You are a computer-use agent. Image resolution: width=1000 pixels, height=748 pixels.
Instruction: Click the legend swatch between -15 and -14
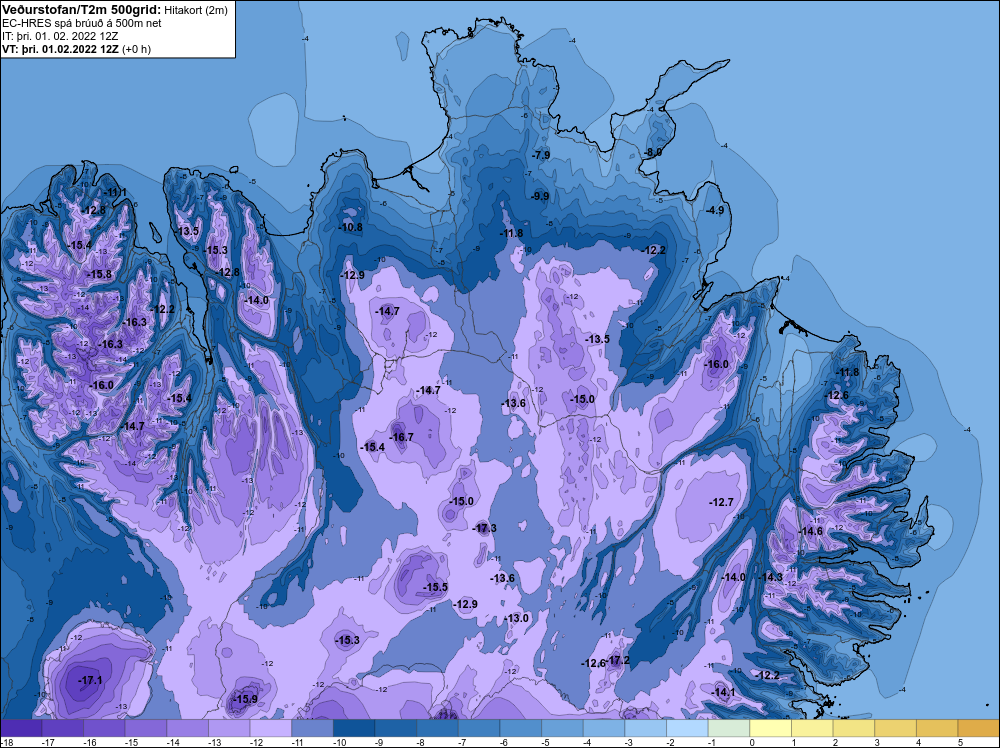[x=146, y=728]
